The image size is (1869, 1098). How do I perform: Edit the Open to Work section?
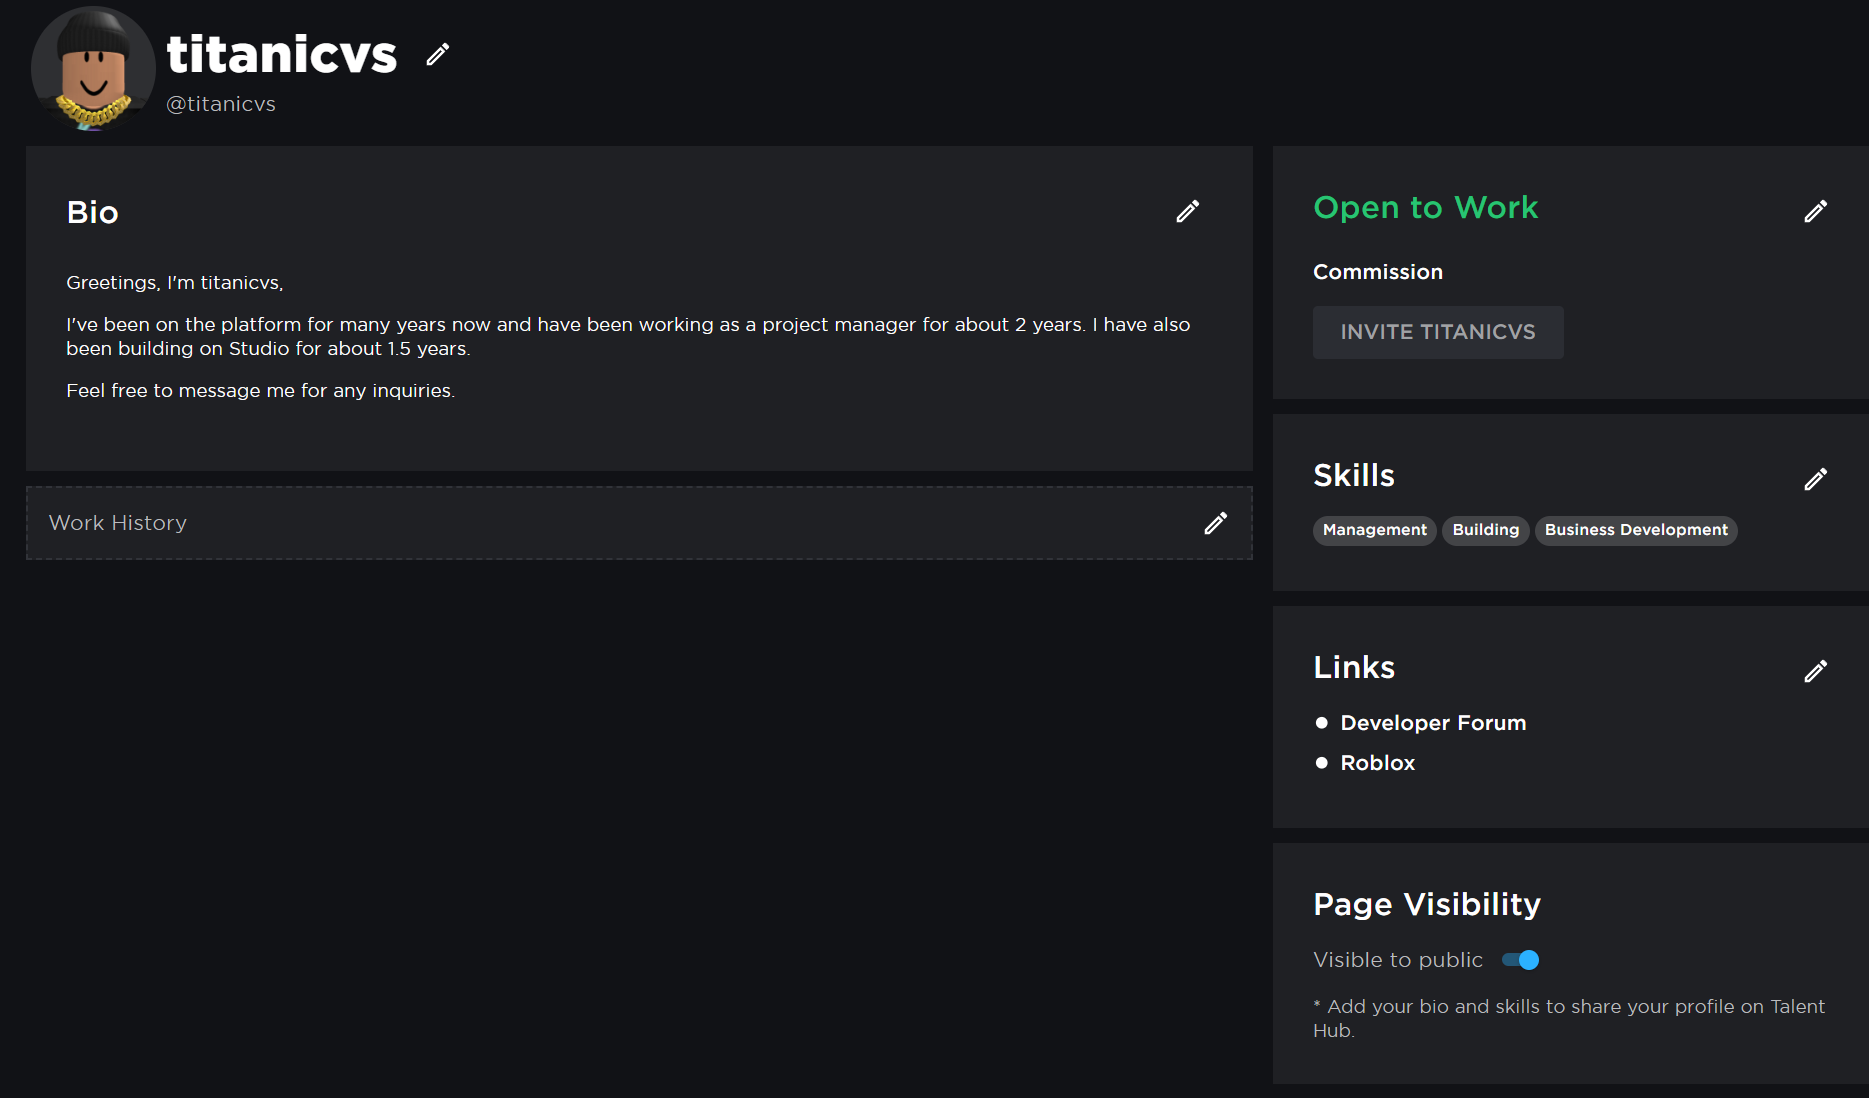point(1816,210)
